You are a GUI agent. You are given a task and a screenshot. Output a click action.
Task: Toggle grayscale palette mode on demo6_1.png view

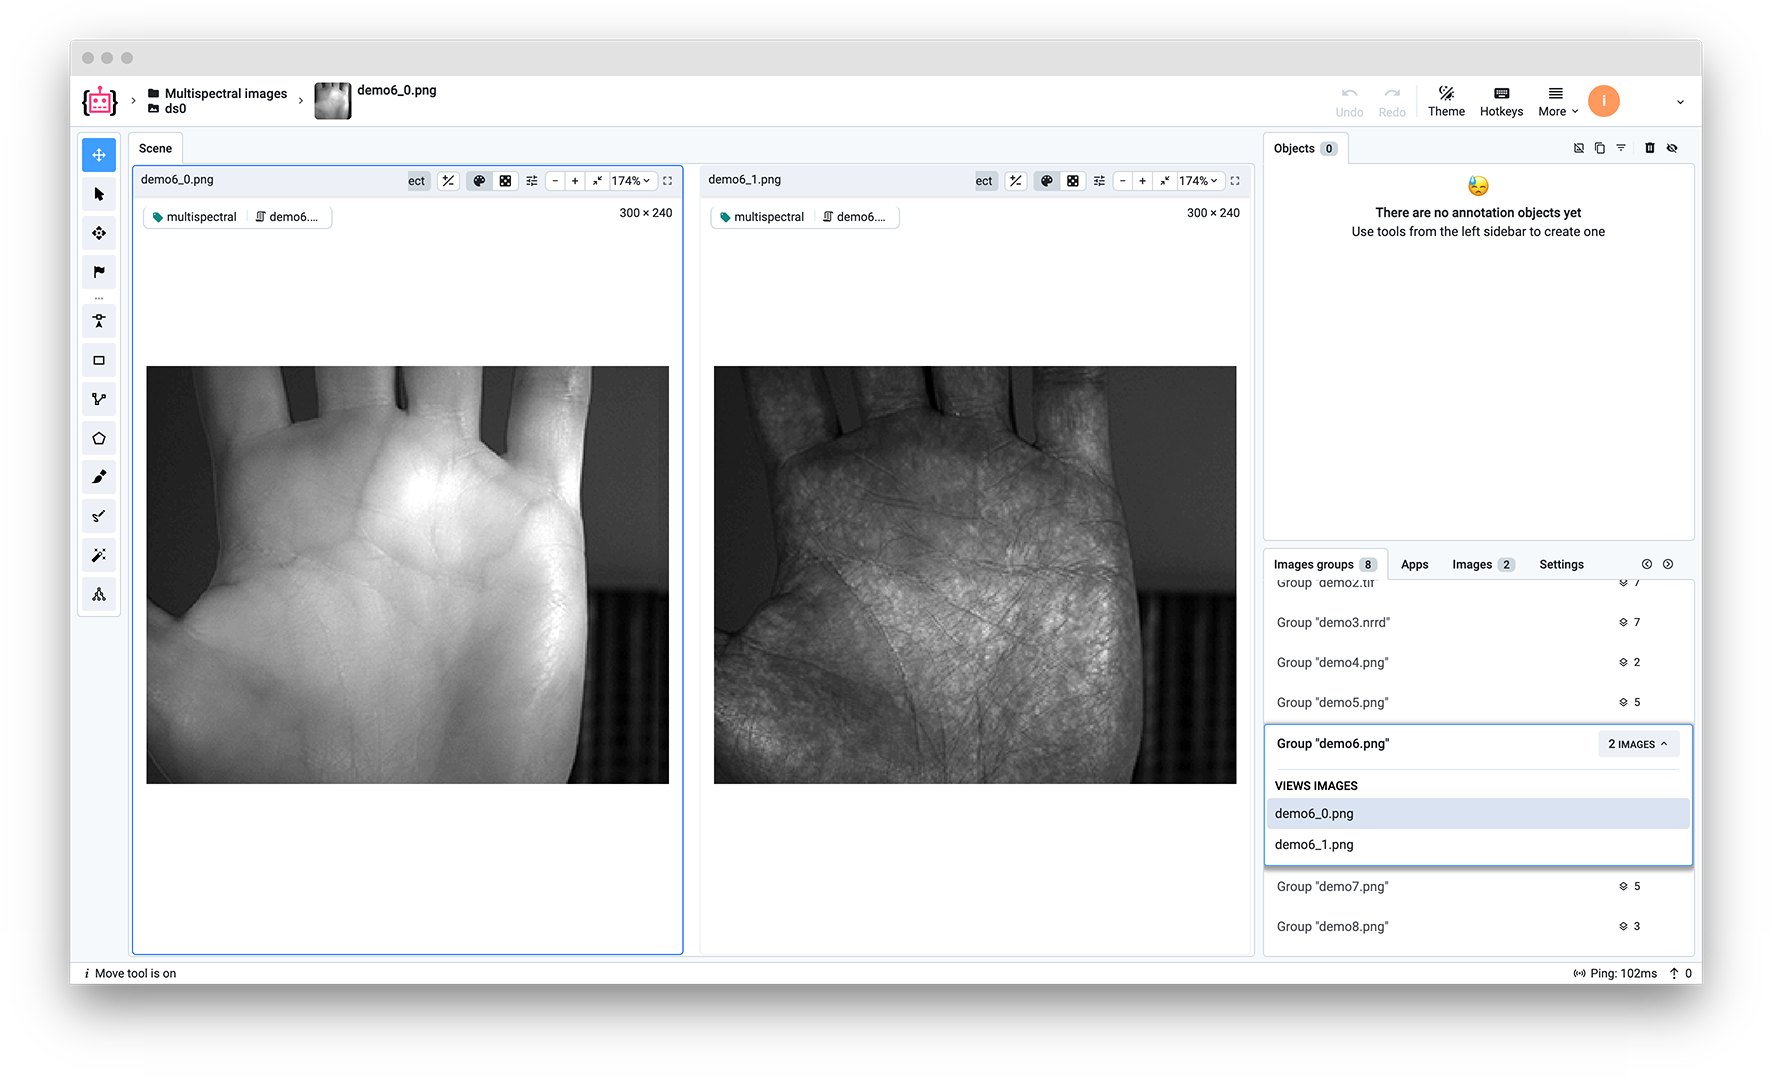pyautogui.click(x=1046, y=180)
